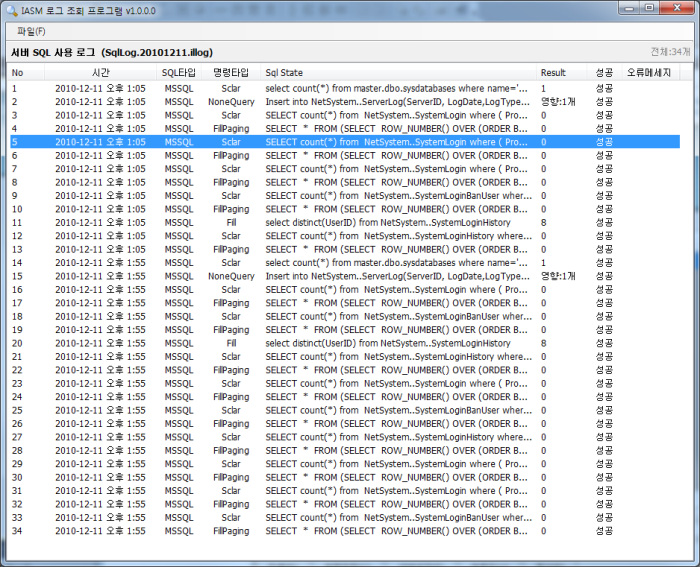Click the 명령타입 column header
Viewport: 700px width, 567px height.
231,73
